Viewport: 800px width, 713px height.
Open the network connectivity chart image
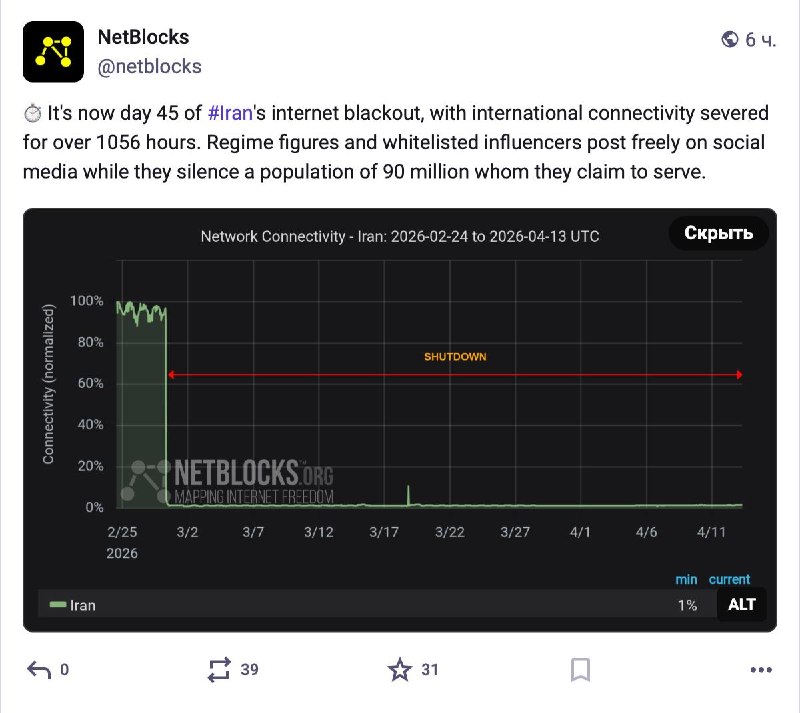(399, 420)
